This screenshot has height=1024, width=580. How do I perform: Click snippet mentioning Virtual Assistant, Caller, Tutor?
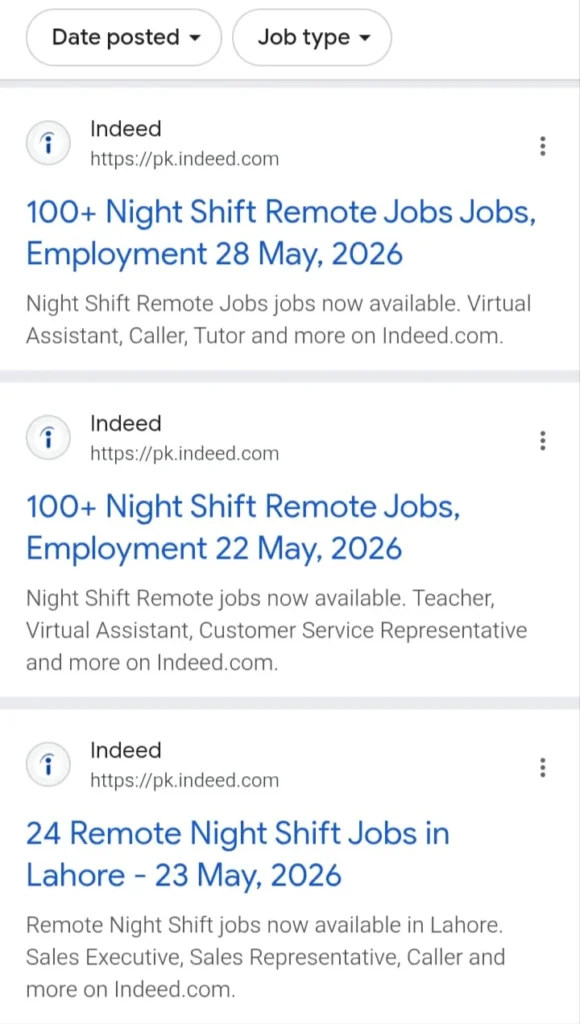(x=278, y=320)
